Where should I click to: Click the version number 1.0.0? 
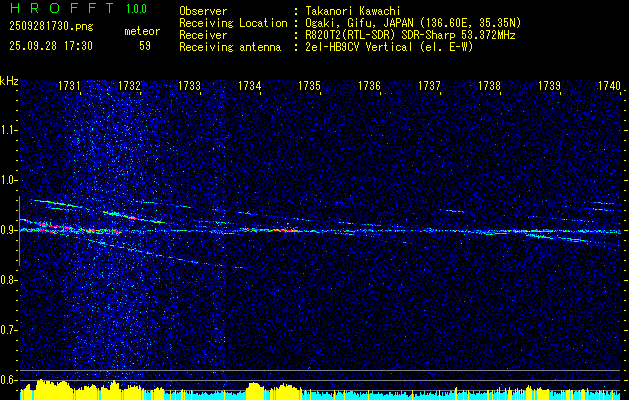tap(136, 9)
